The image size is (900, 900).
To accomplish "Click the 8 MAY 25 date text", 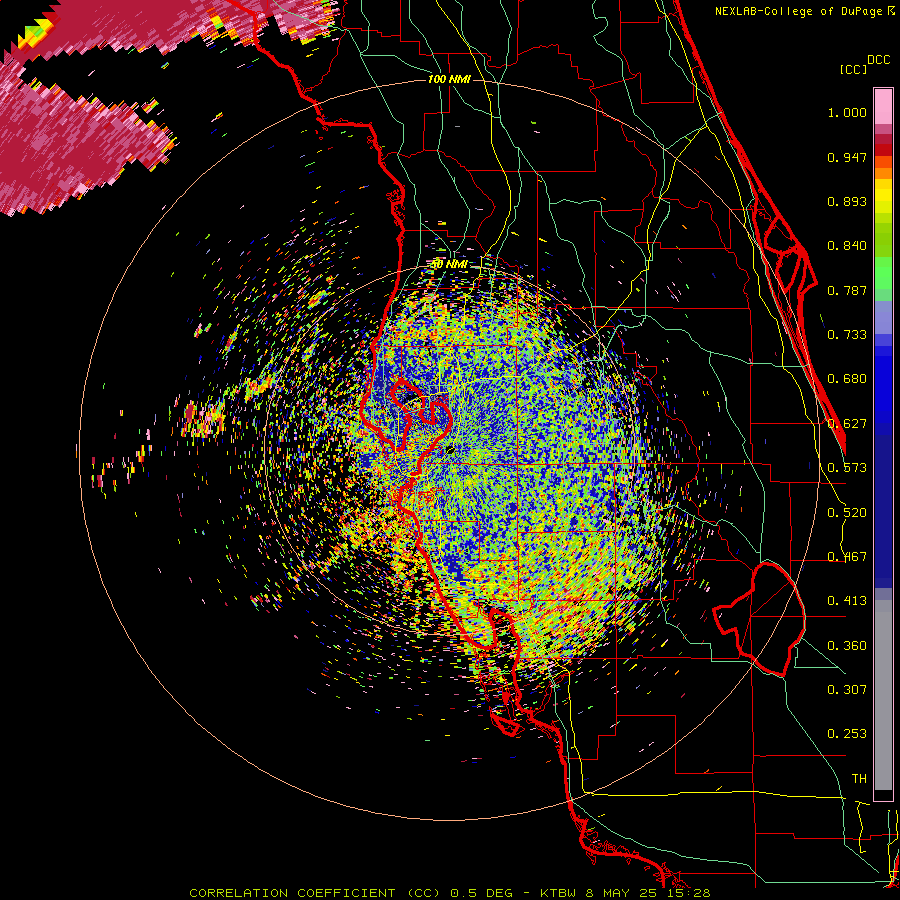I will (x=623, y=893).
